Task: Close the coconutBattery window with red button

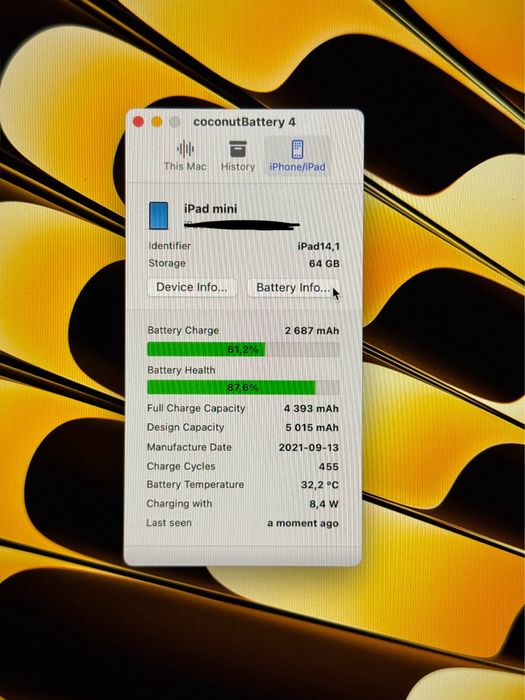Action: pyautogui.click(x=138, y=121)
